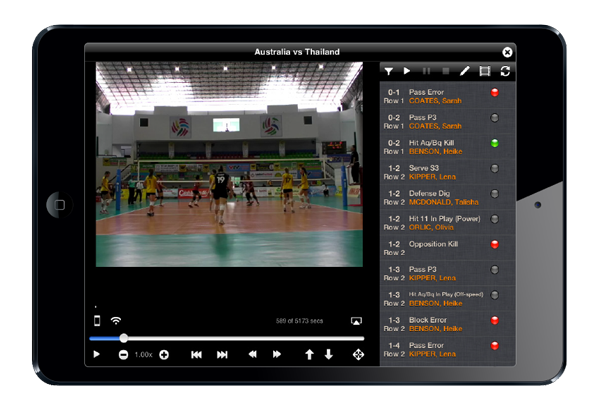This screenshot has width=600, height=409.
Task: Toggle gray indicator on Hit Aq/Bq In Play (Off-speed)
Action: (495, 295)
